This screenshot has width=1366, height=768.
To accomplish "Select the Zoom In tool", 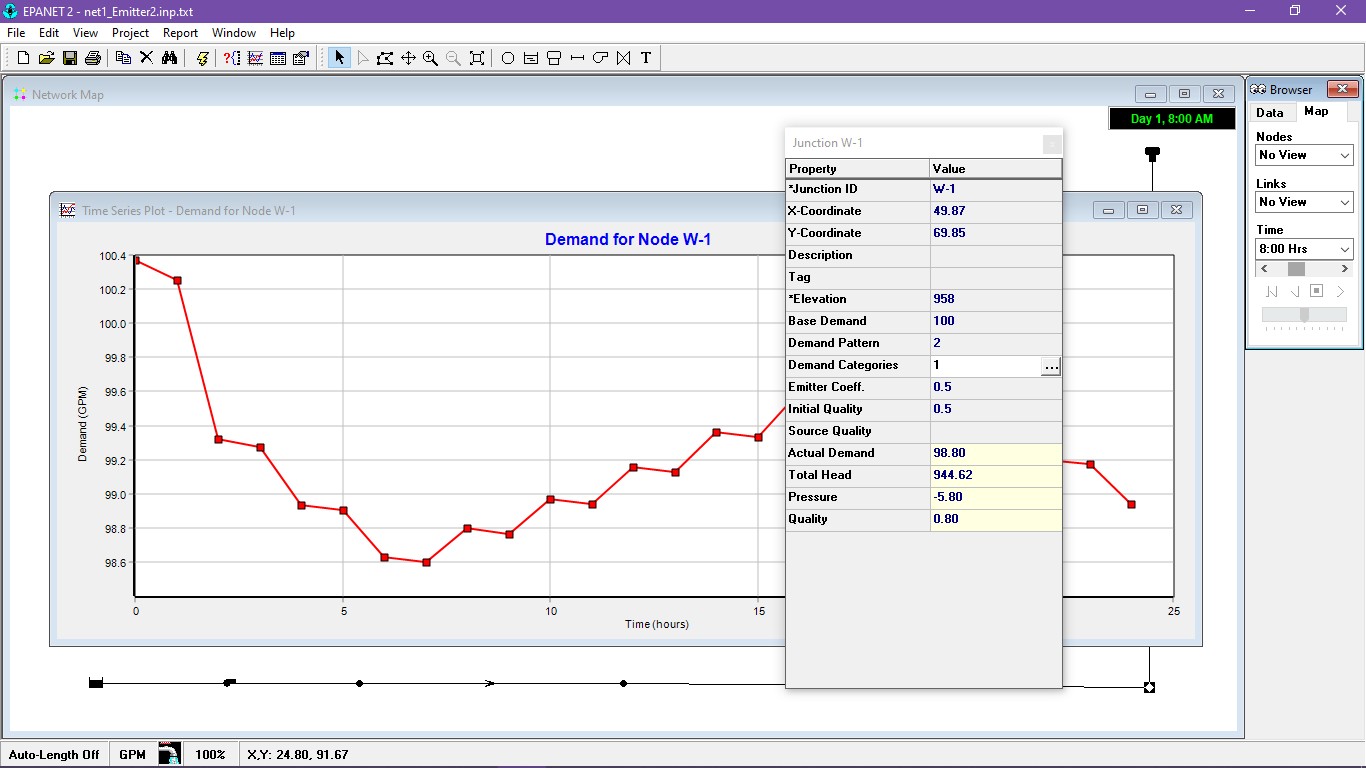I will [429, 57].
